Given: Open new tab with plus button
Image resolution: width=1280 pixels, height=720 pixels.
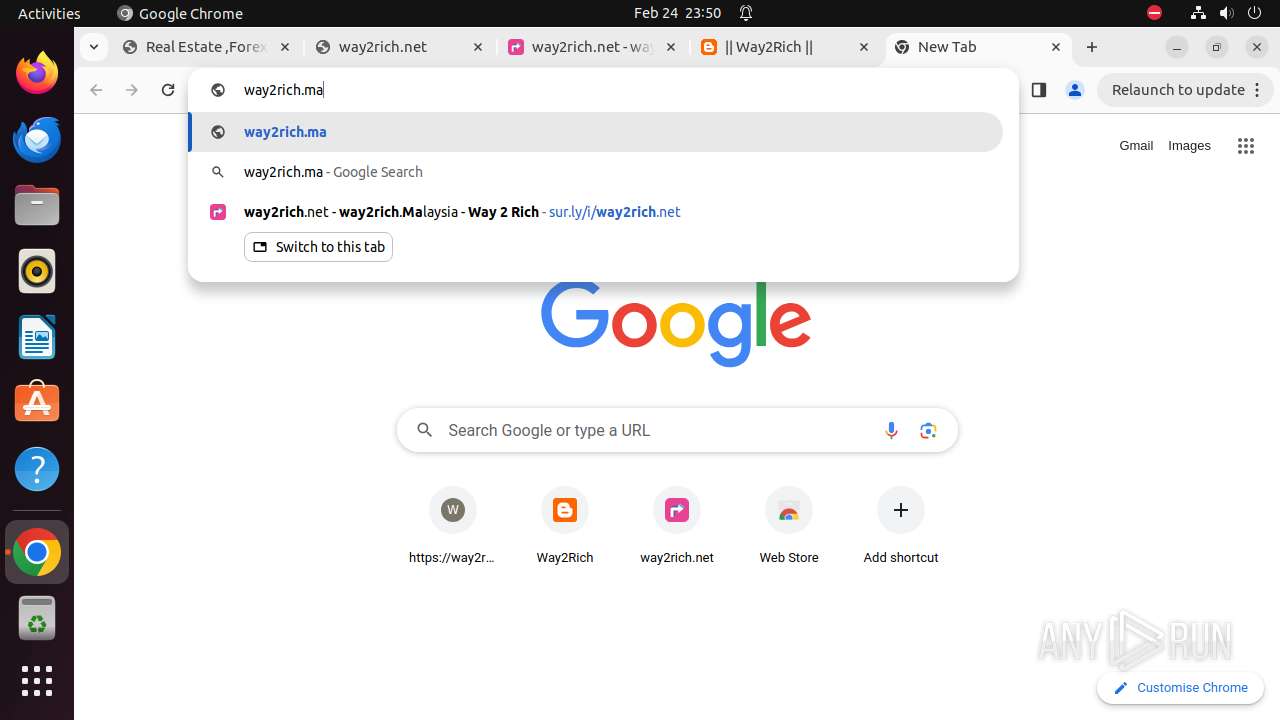Looking at the screenshot, I should click(x=1092, y=47).
